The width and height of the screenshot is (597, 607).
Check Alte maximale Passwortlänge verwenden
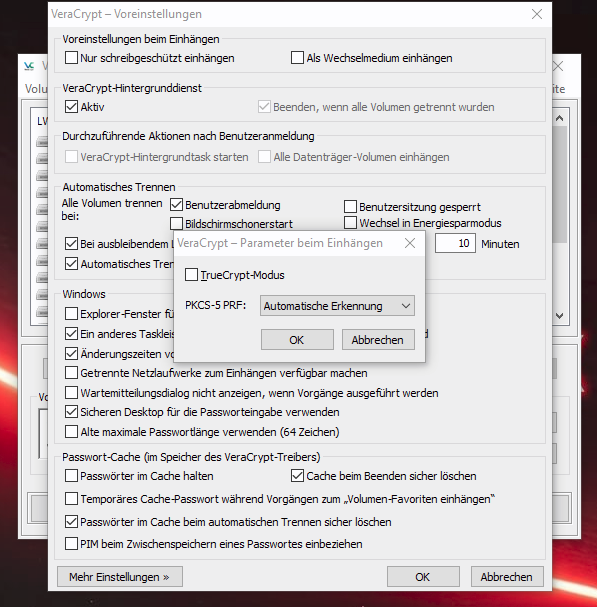tap(71, 432)
